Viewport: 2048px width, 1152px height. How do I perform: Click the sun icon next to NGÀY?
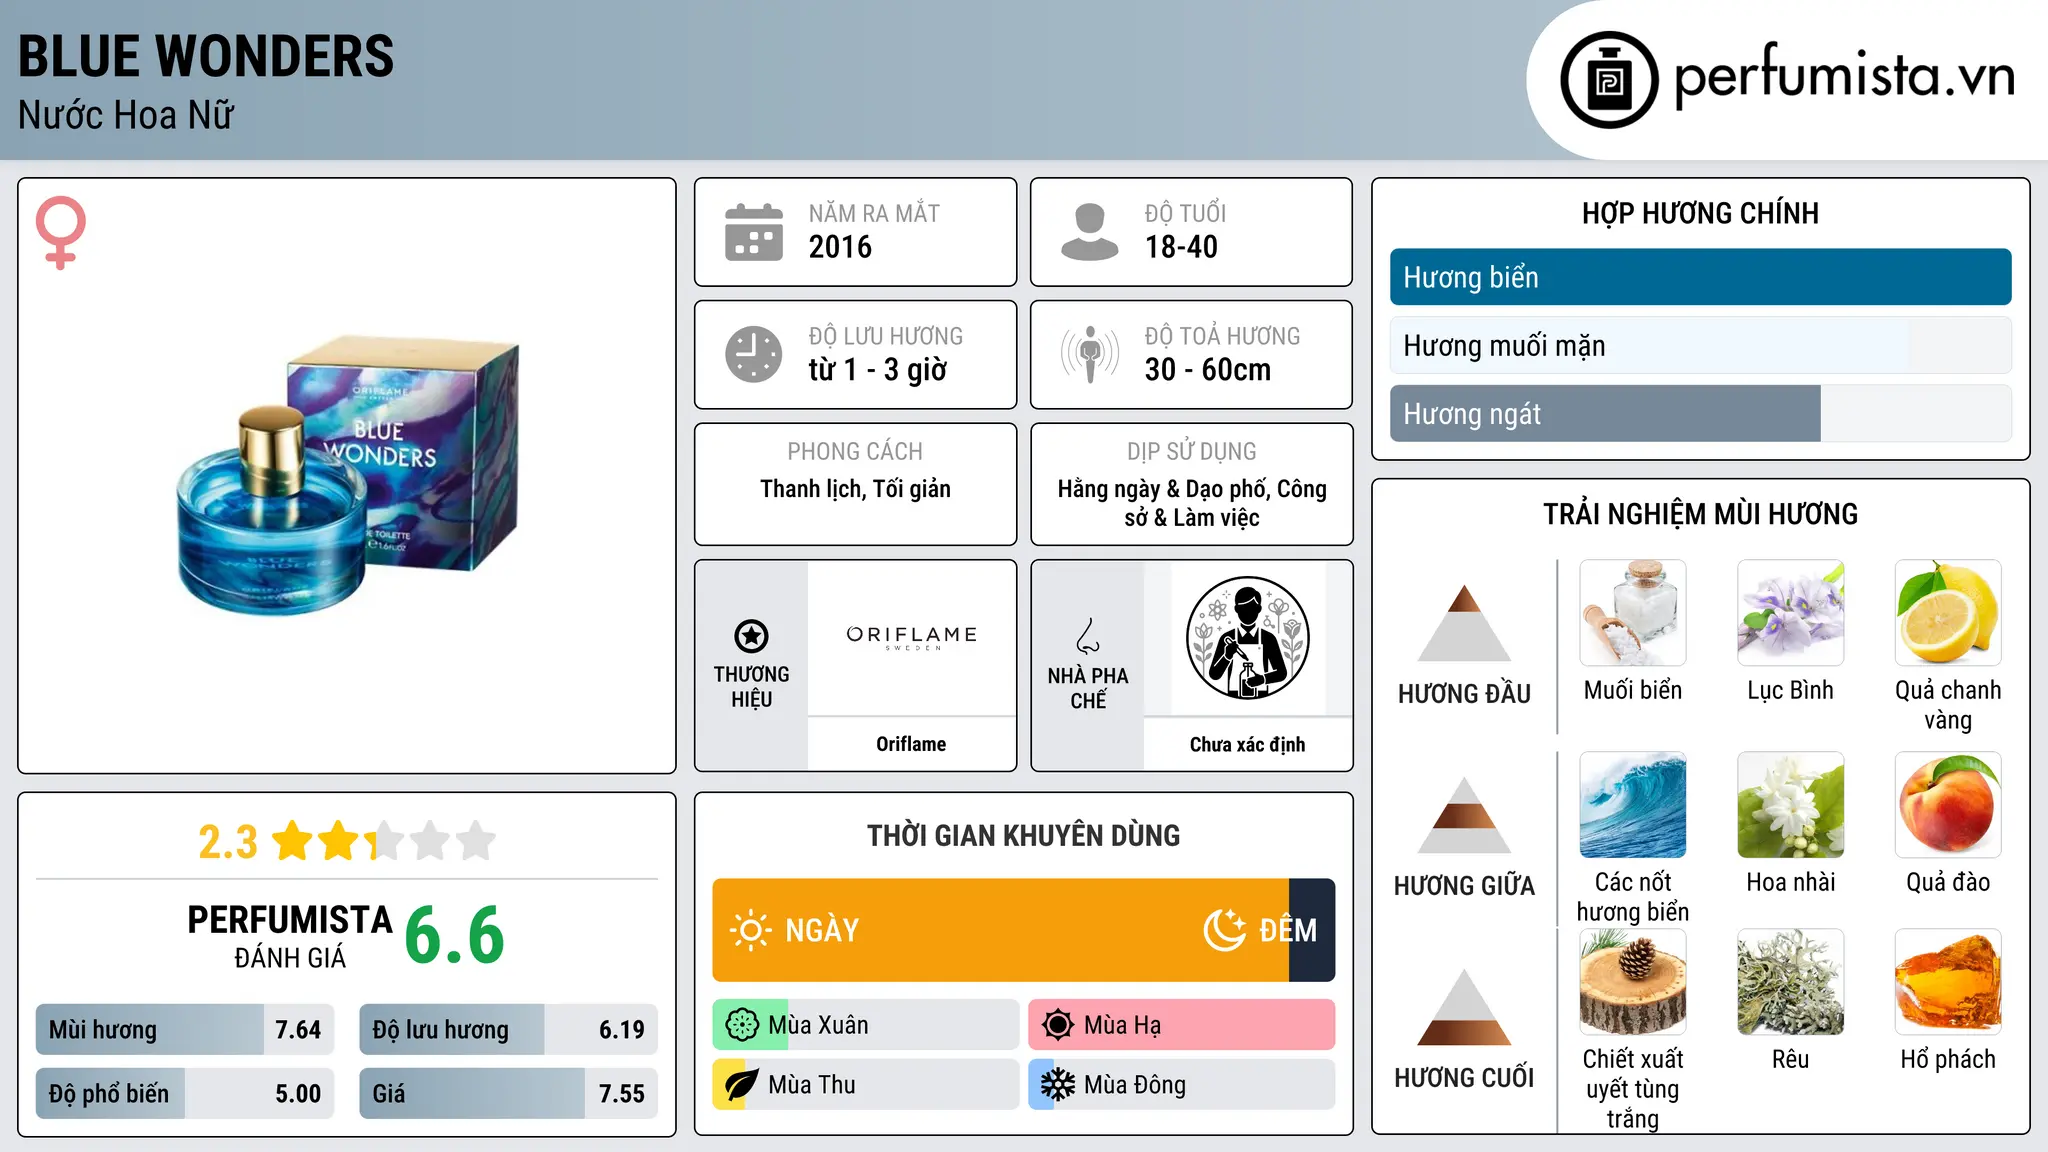(x=750, y=930)
